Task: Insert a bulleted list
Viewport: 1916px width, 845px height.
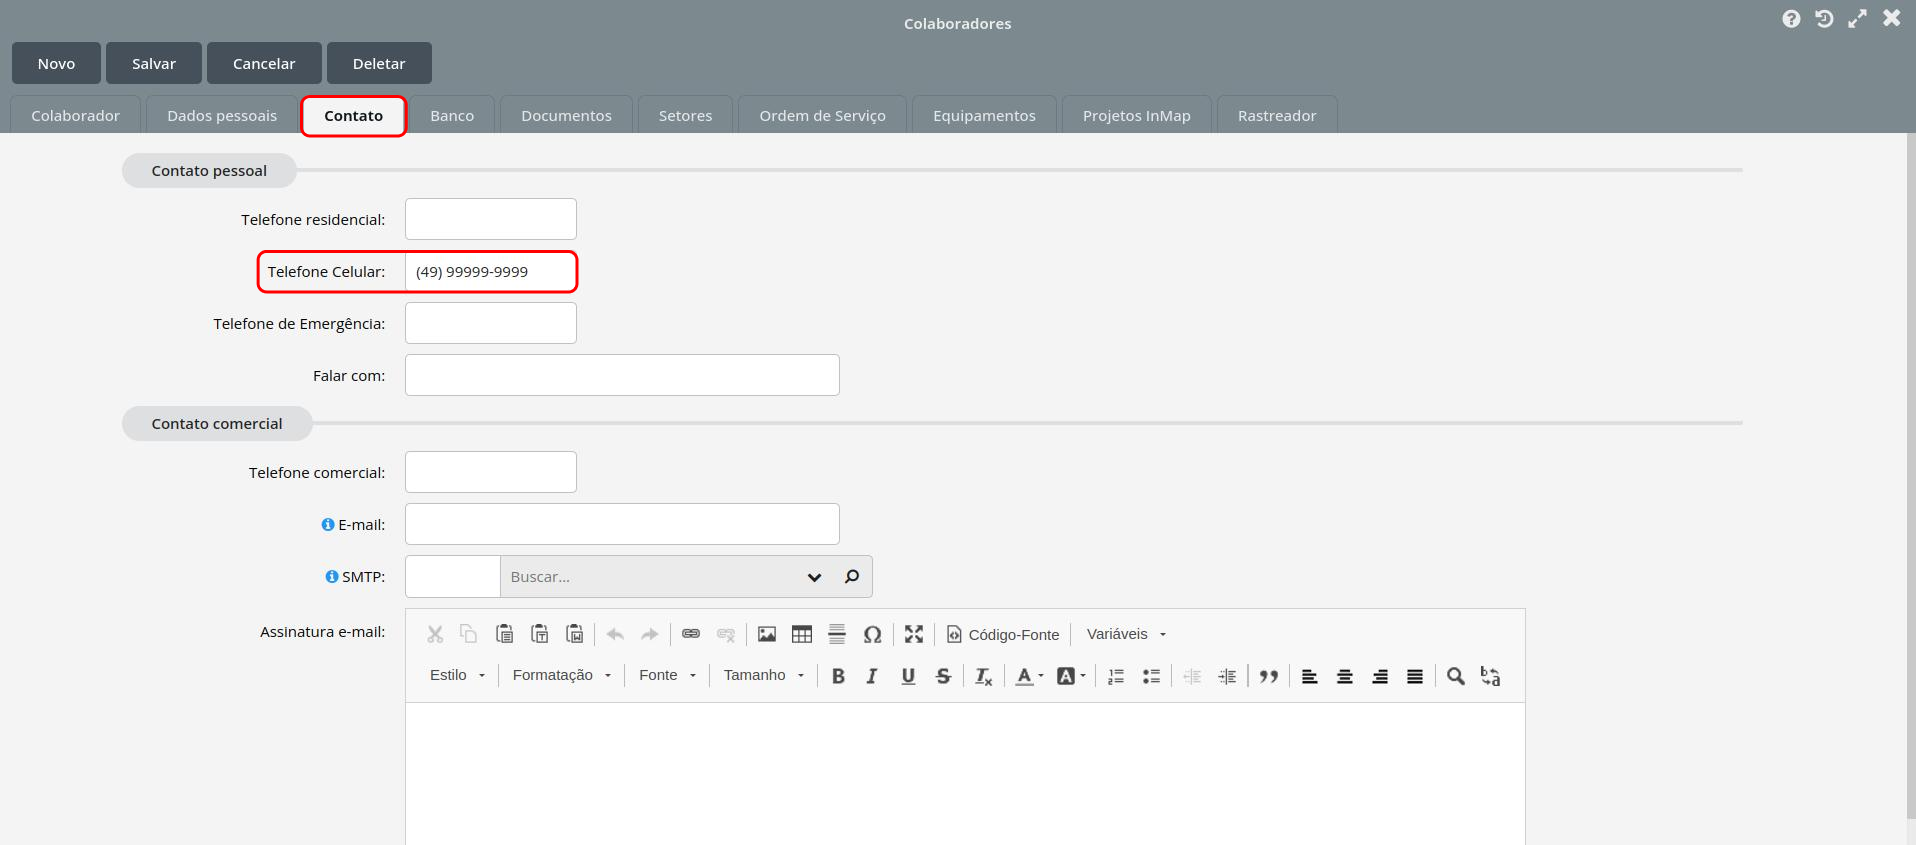Action: 1151,676
